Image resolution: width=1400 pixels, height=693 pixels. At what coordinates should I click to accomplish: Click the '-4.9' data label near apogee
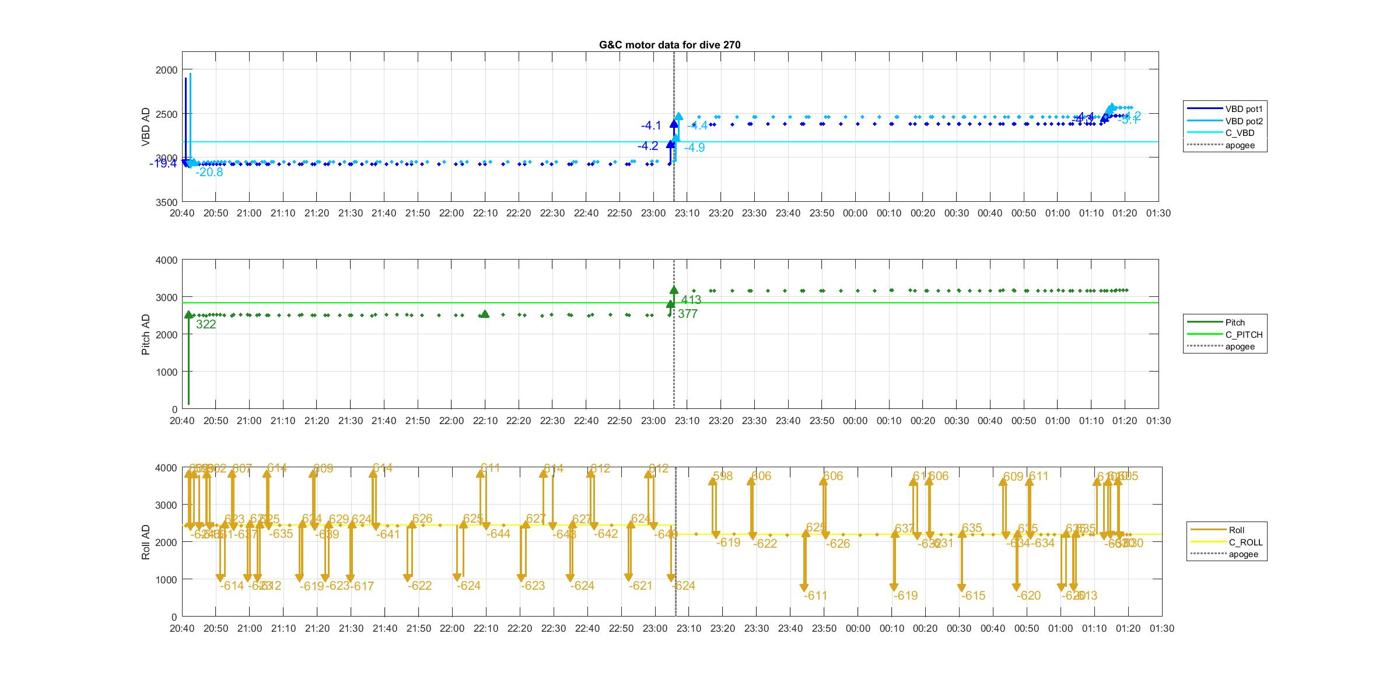tap(694, 148)
